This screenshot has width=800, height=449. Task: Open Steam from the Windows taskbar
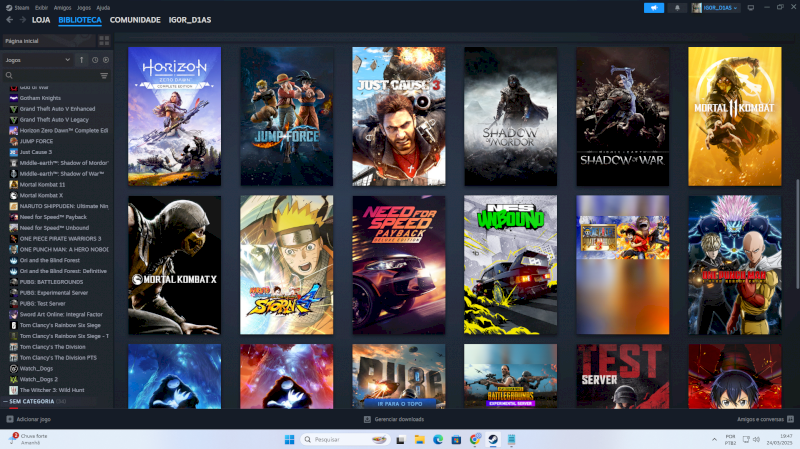click(493, 439)
